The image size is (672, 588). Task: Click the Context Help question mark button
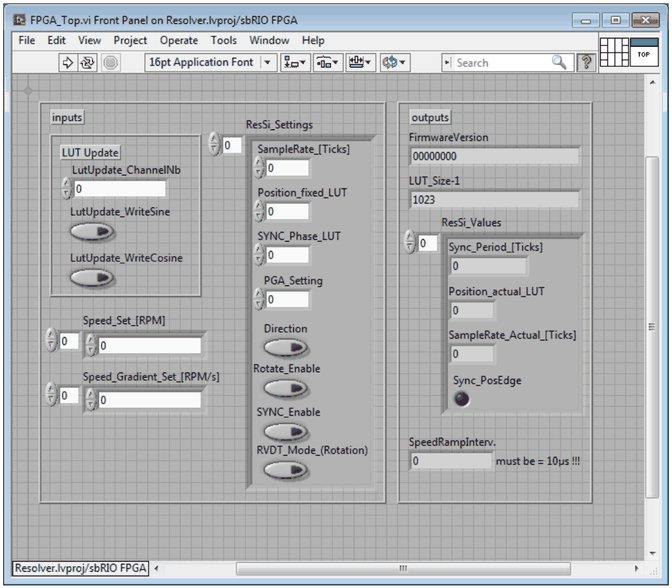pos(586,63)
